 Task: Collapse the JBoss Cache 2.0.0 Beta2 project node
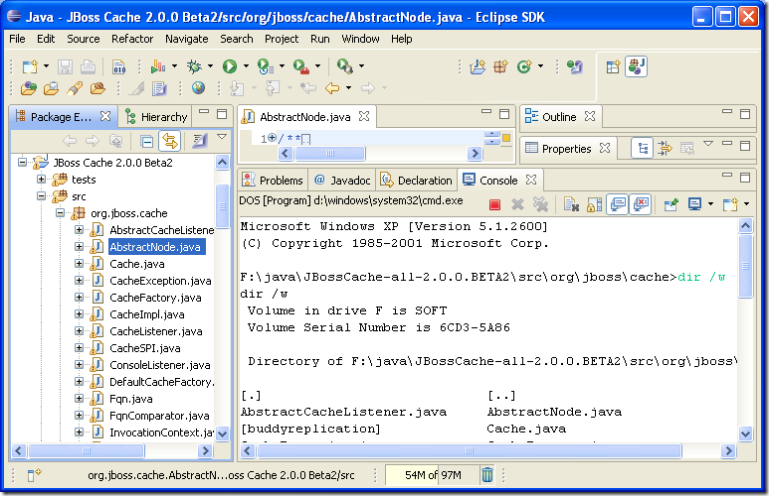tap(22, 162)
